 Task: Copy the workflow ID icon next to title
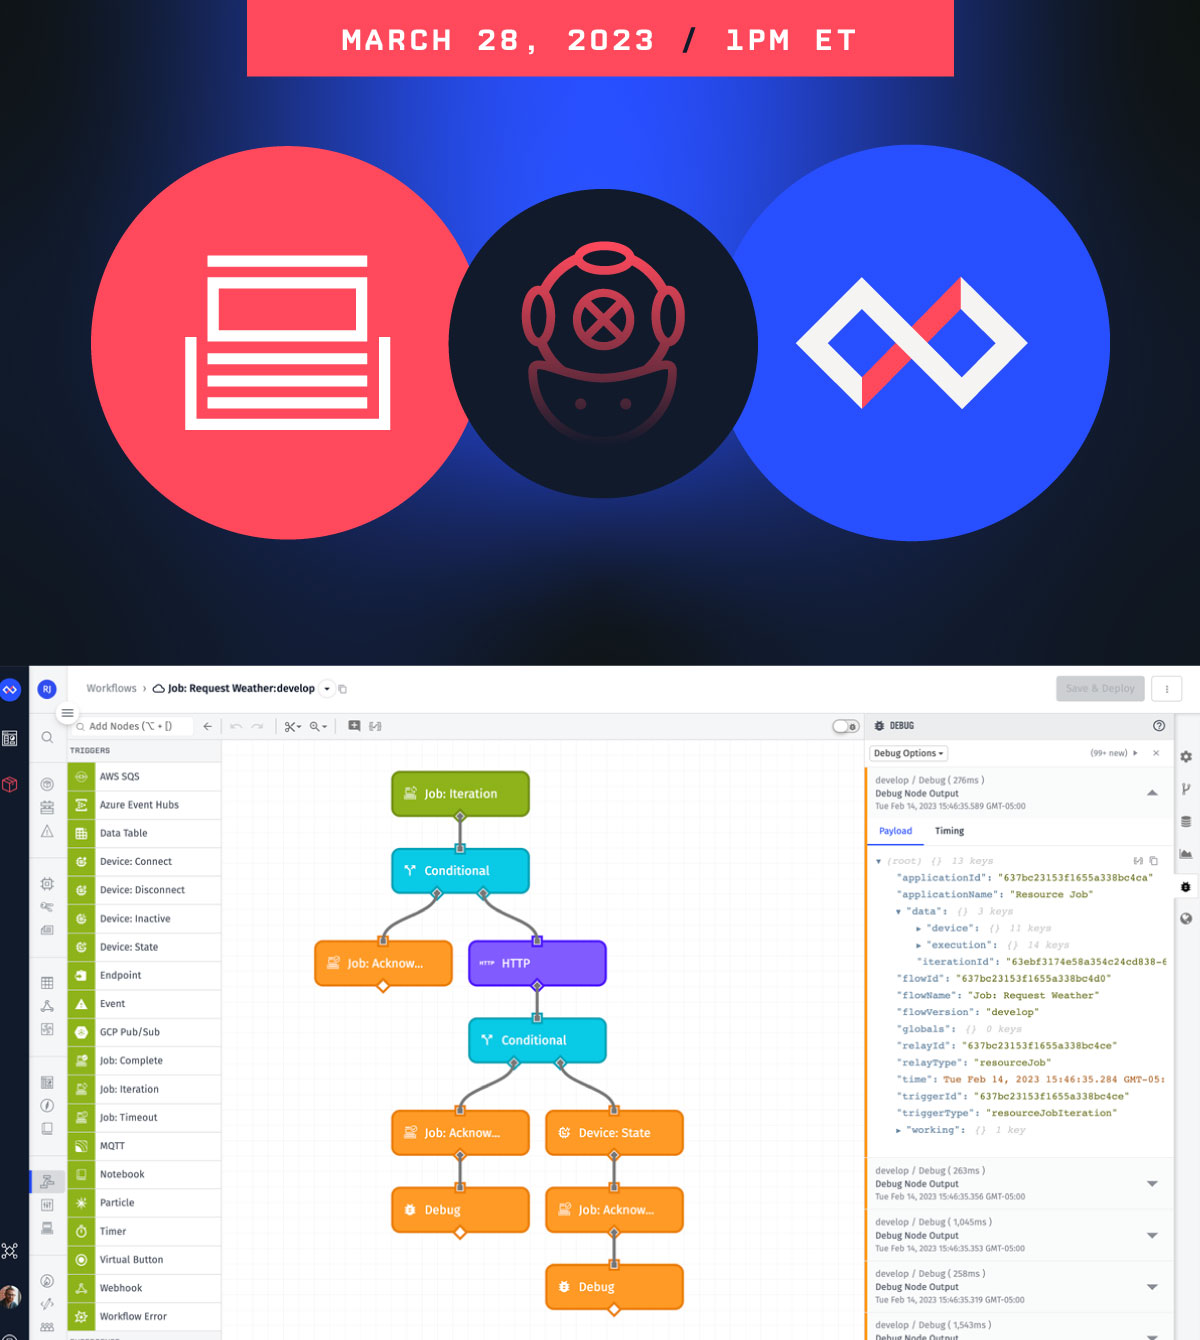(x=342, y=689)
